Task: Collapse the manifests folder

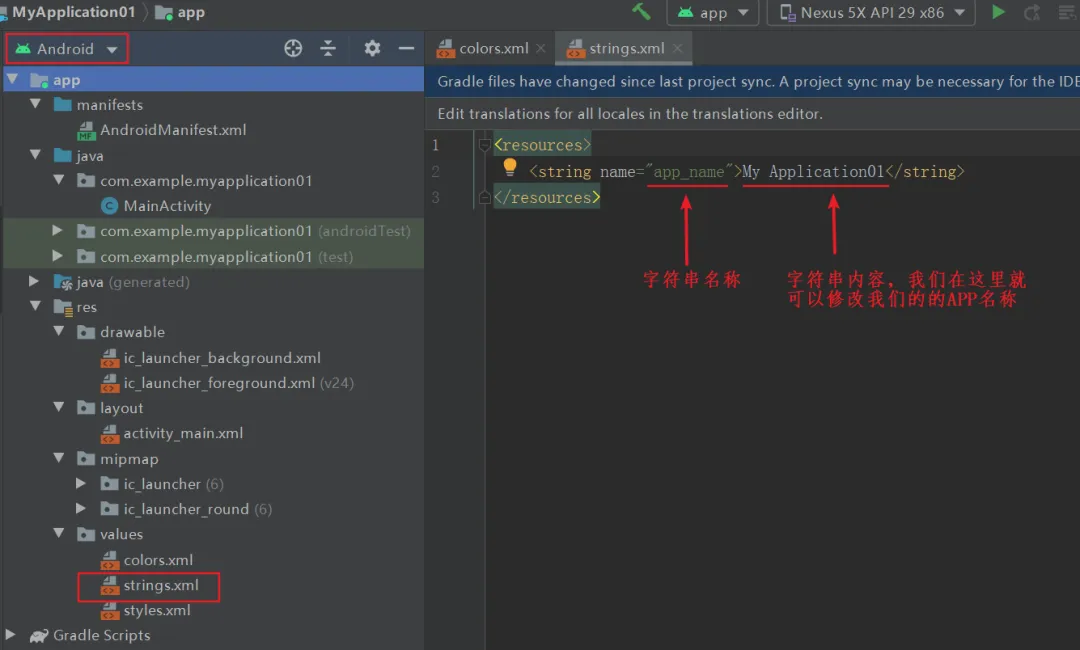Action: [35, 104]
